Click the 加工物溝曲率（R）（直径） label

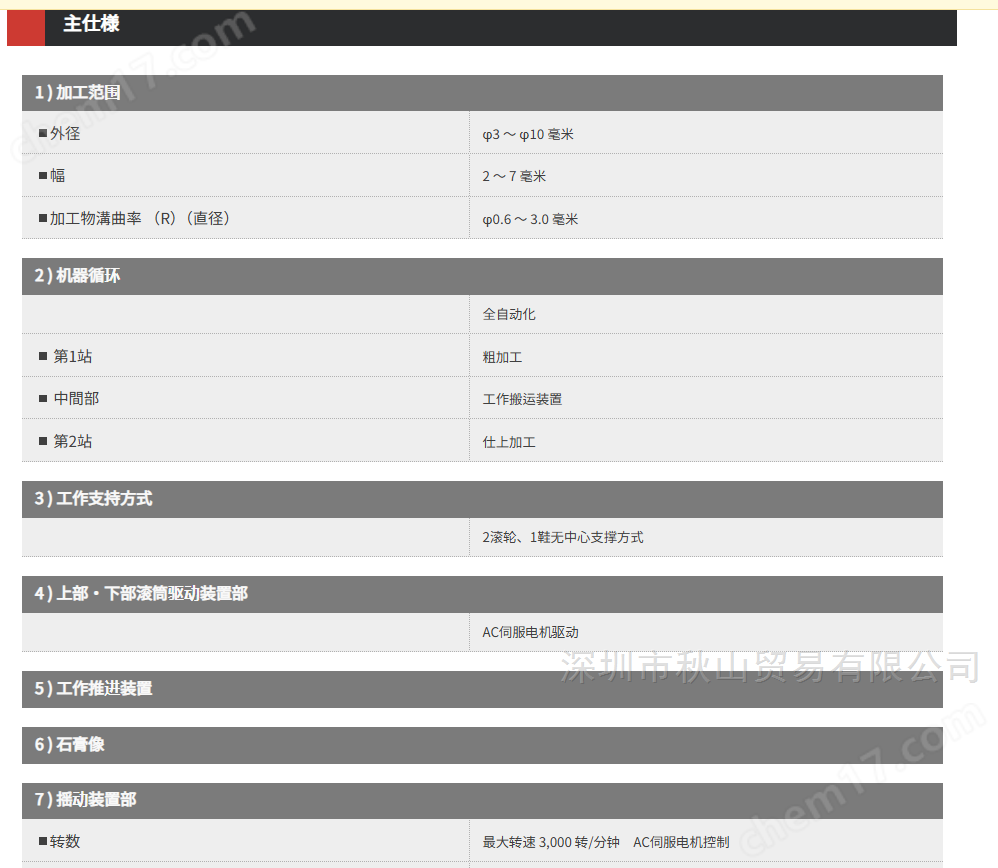pyautogui.click(x=140, y=218)
